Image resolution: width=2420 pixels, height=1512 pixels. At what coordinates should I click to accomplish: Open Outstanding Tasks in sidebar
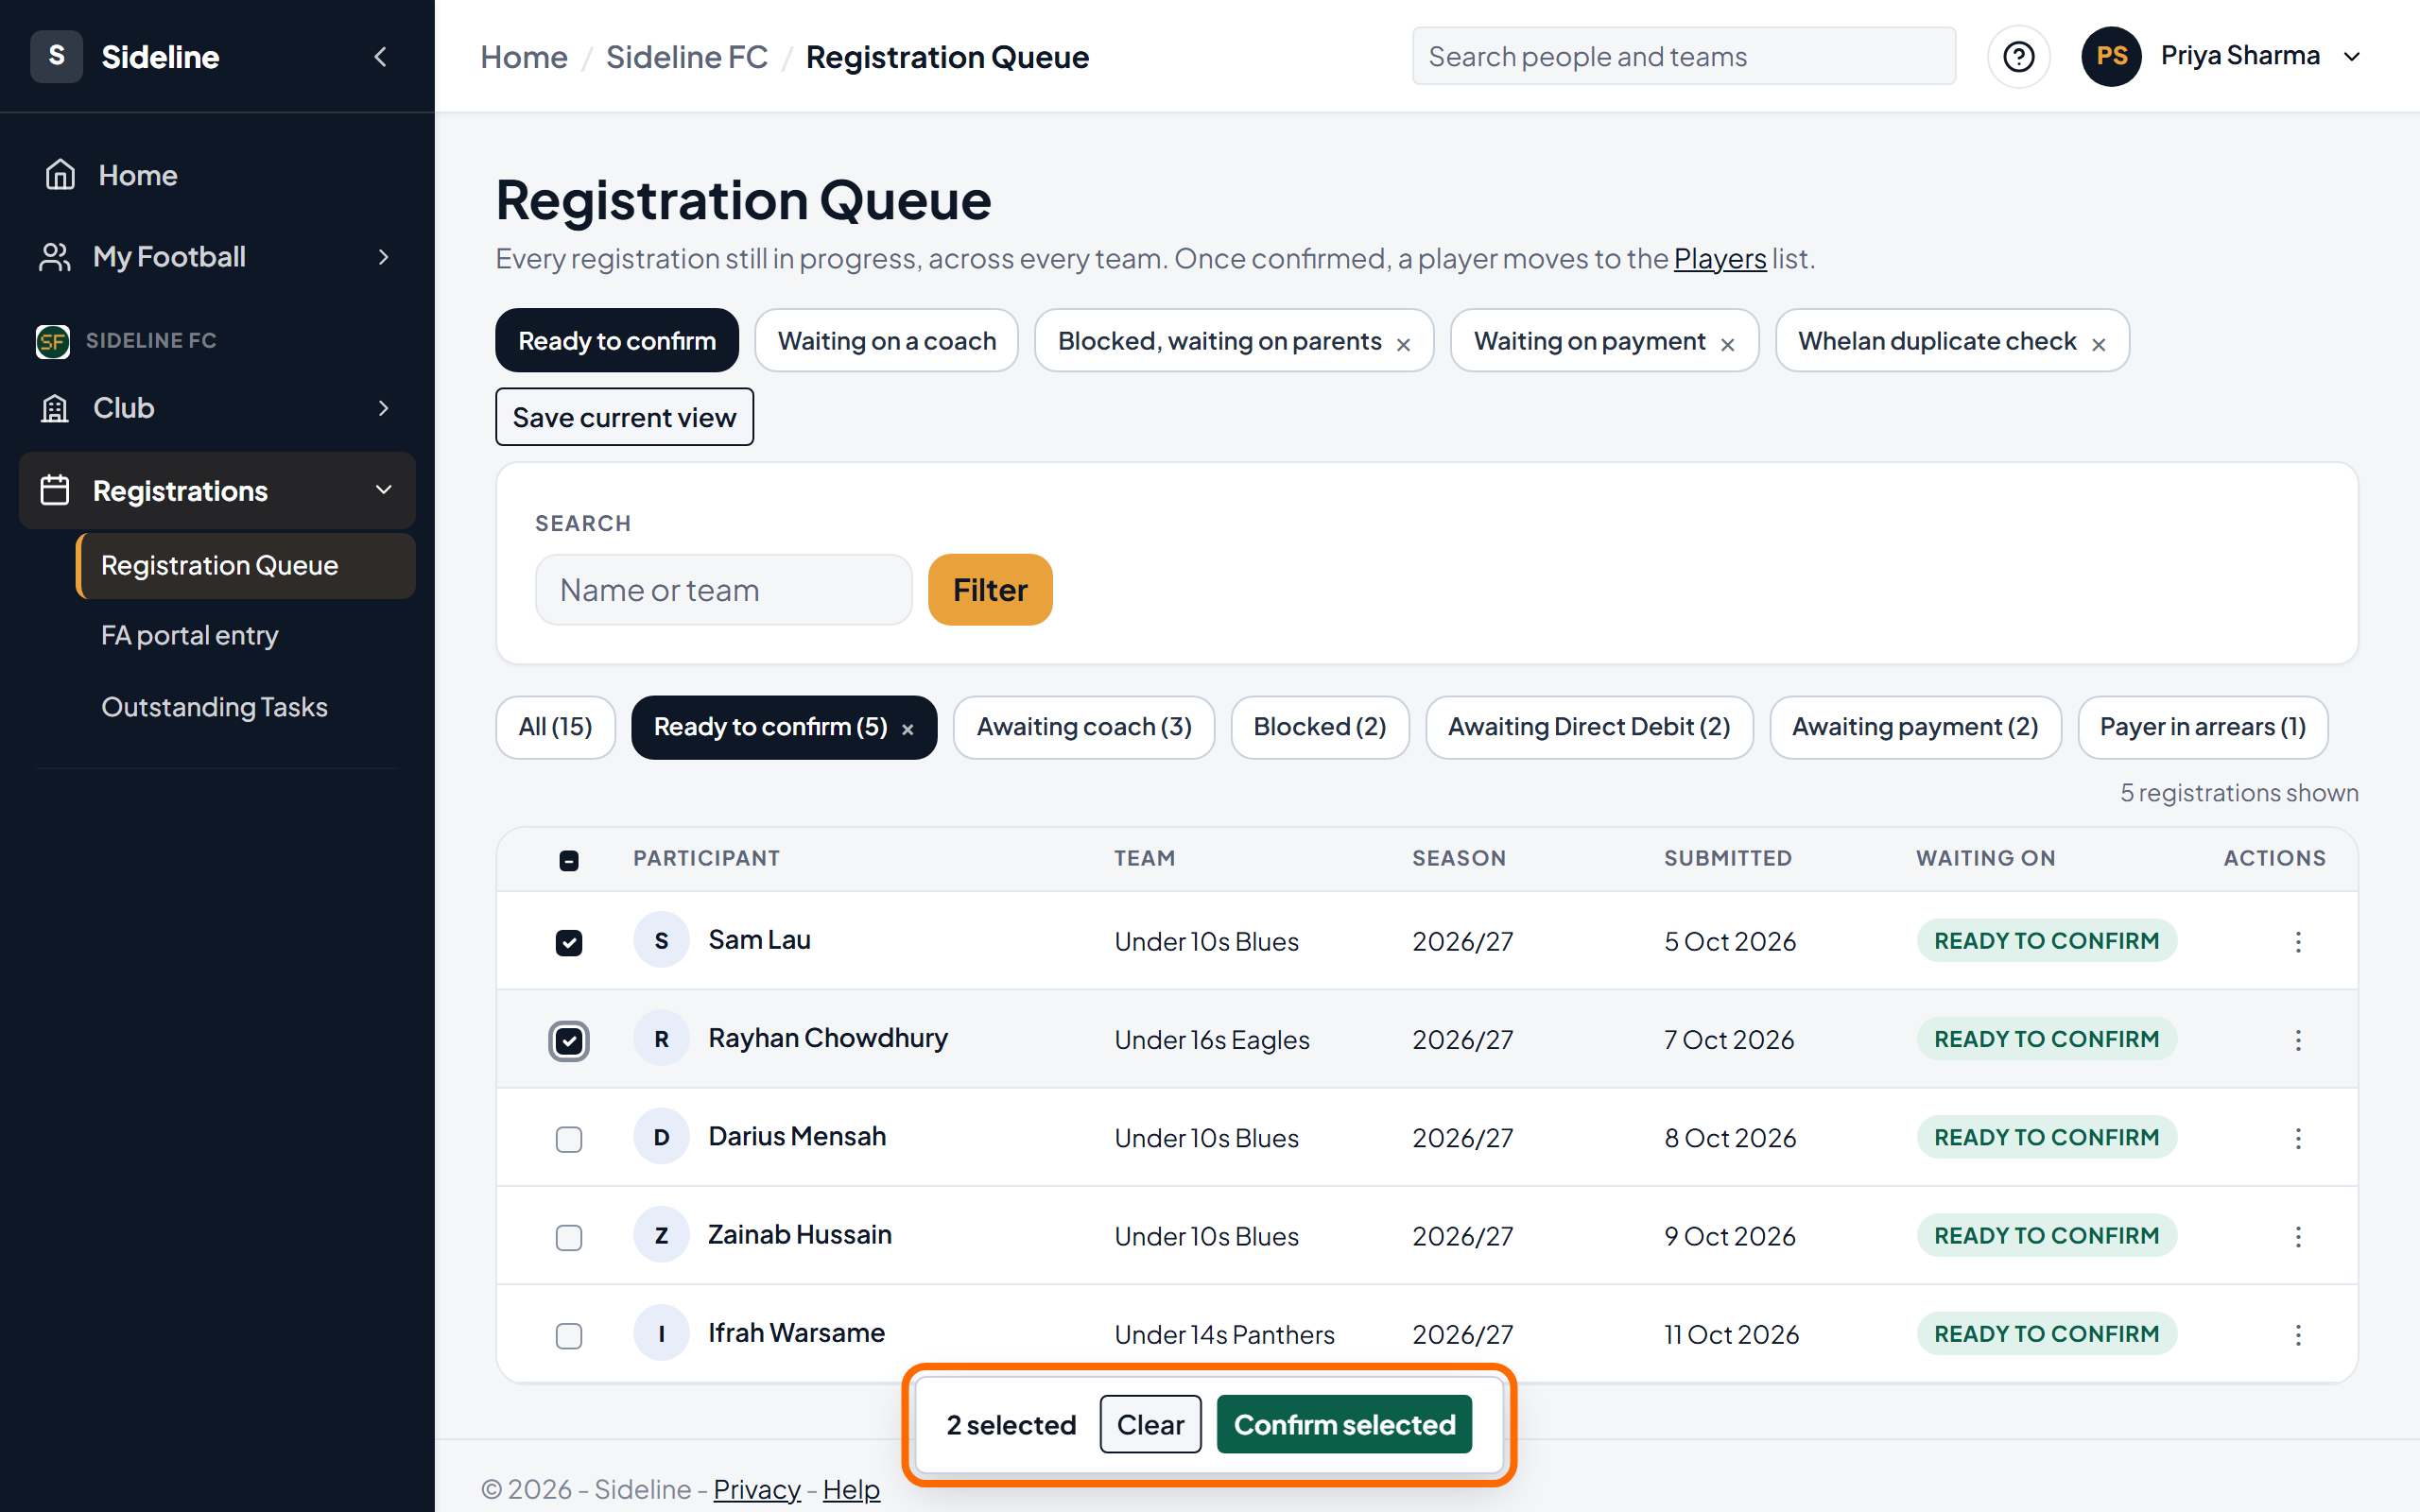pos(246,707)
